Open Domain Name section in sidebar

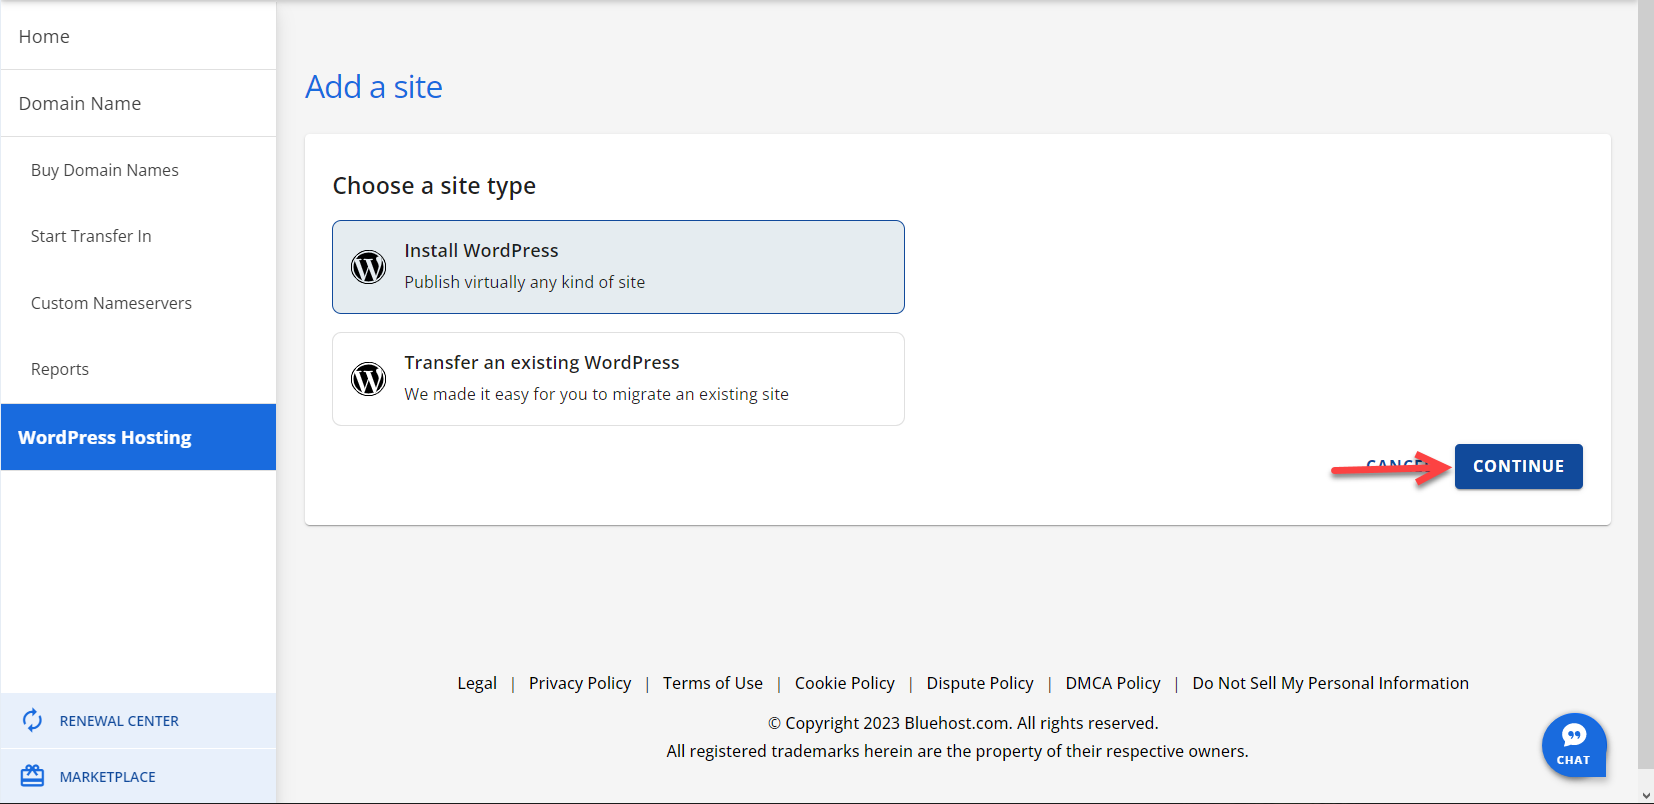138,103
